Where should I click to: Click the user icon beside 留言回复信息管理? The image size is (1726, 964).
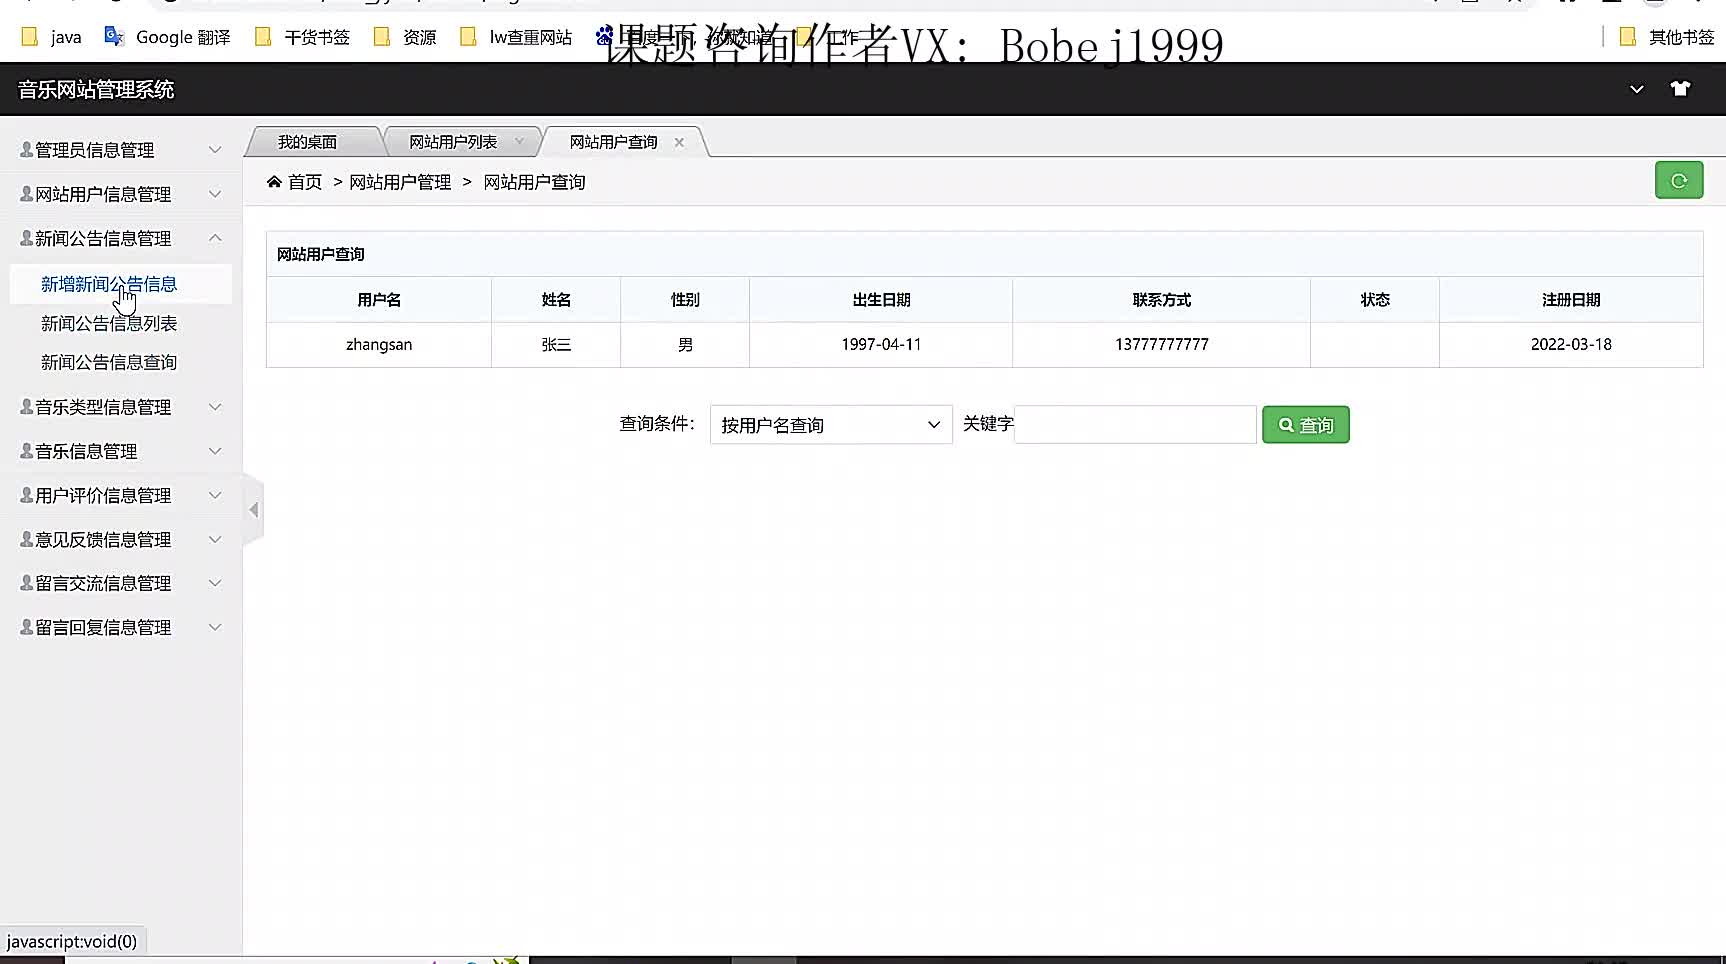27,627
